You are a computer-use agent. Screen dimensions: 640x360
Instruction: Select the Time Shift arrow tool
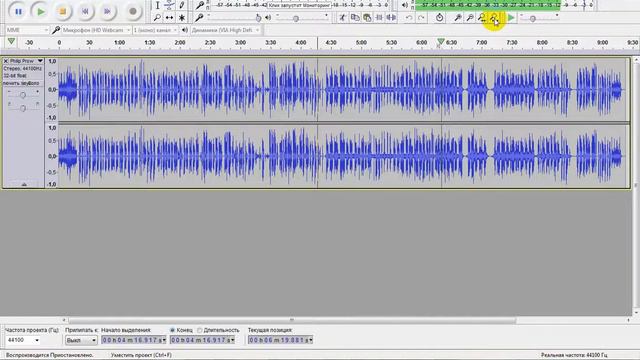pyautogui.click(x=169, y=18)
